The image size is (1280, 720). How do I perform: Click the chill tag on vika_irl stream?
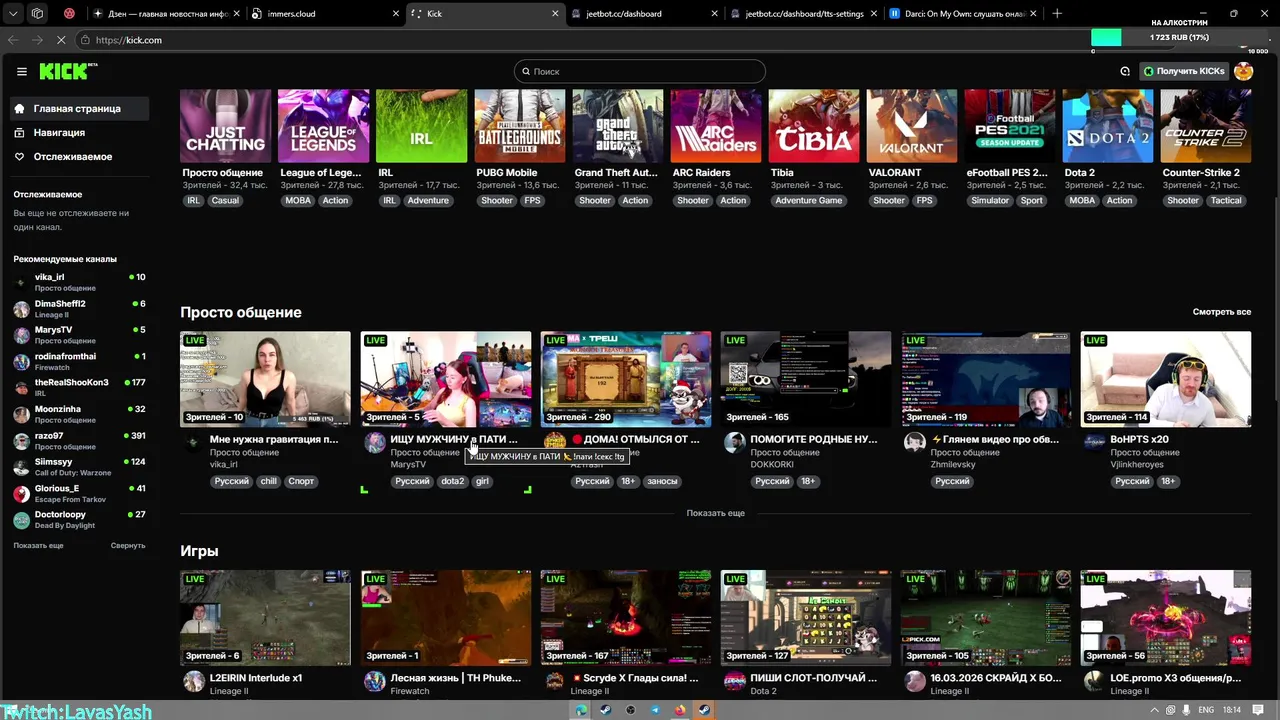[268, 481]
